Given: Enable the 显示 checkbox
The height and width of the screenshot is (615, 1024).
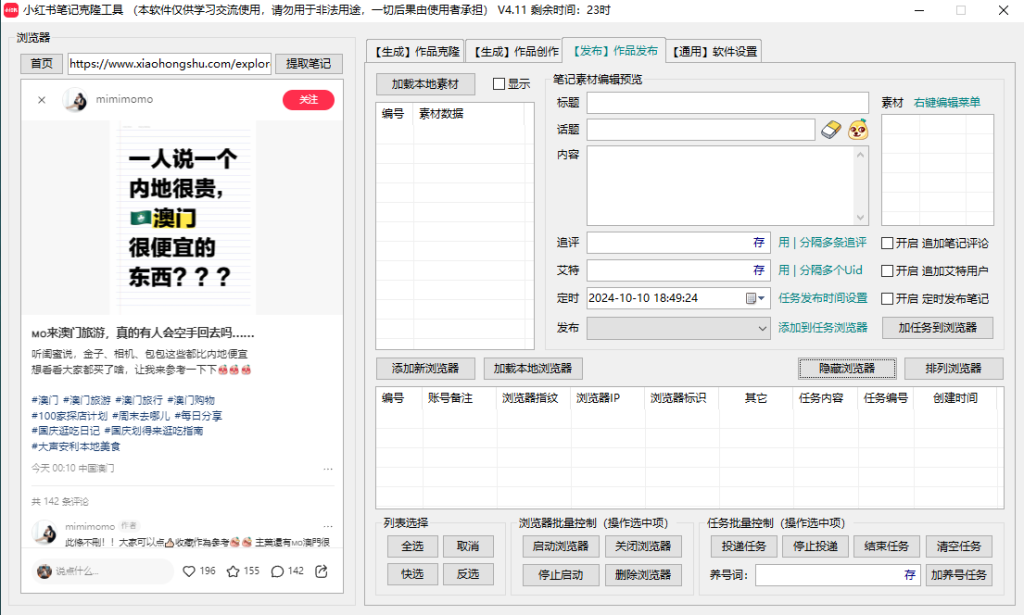Looking at the screenshot, I should click(x=499, y=85).
